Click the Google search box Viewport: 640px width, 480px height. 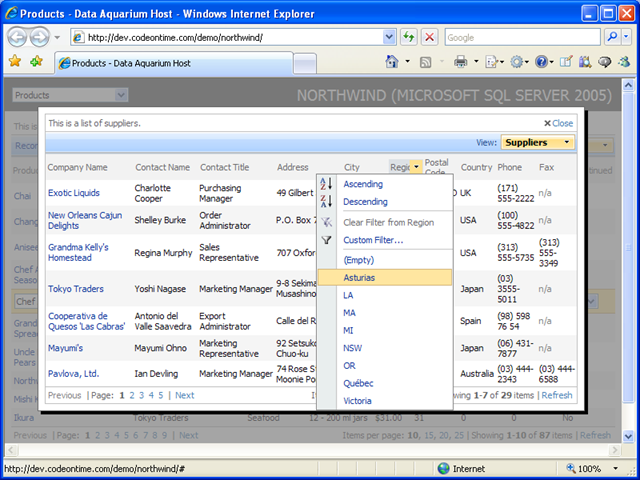pos(522,38)
